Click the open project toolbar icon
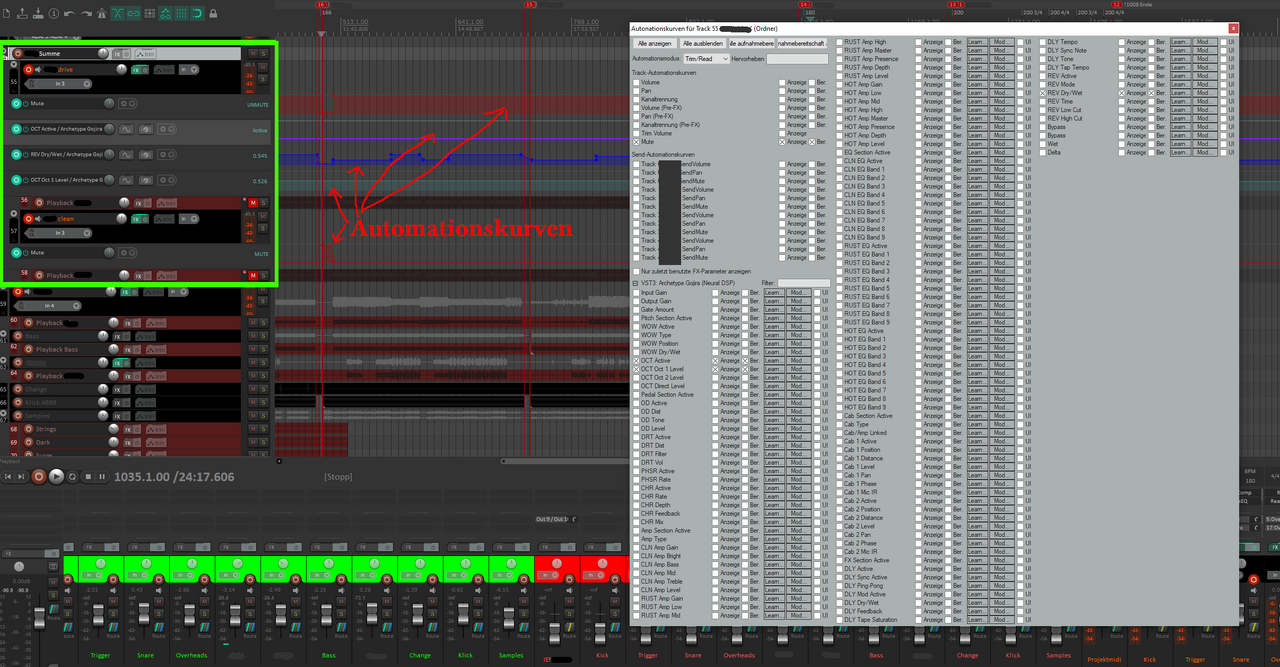Image resolution: width=1280 pixels, height=667 pixels. click(x=22, y=14)
